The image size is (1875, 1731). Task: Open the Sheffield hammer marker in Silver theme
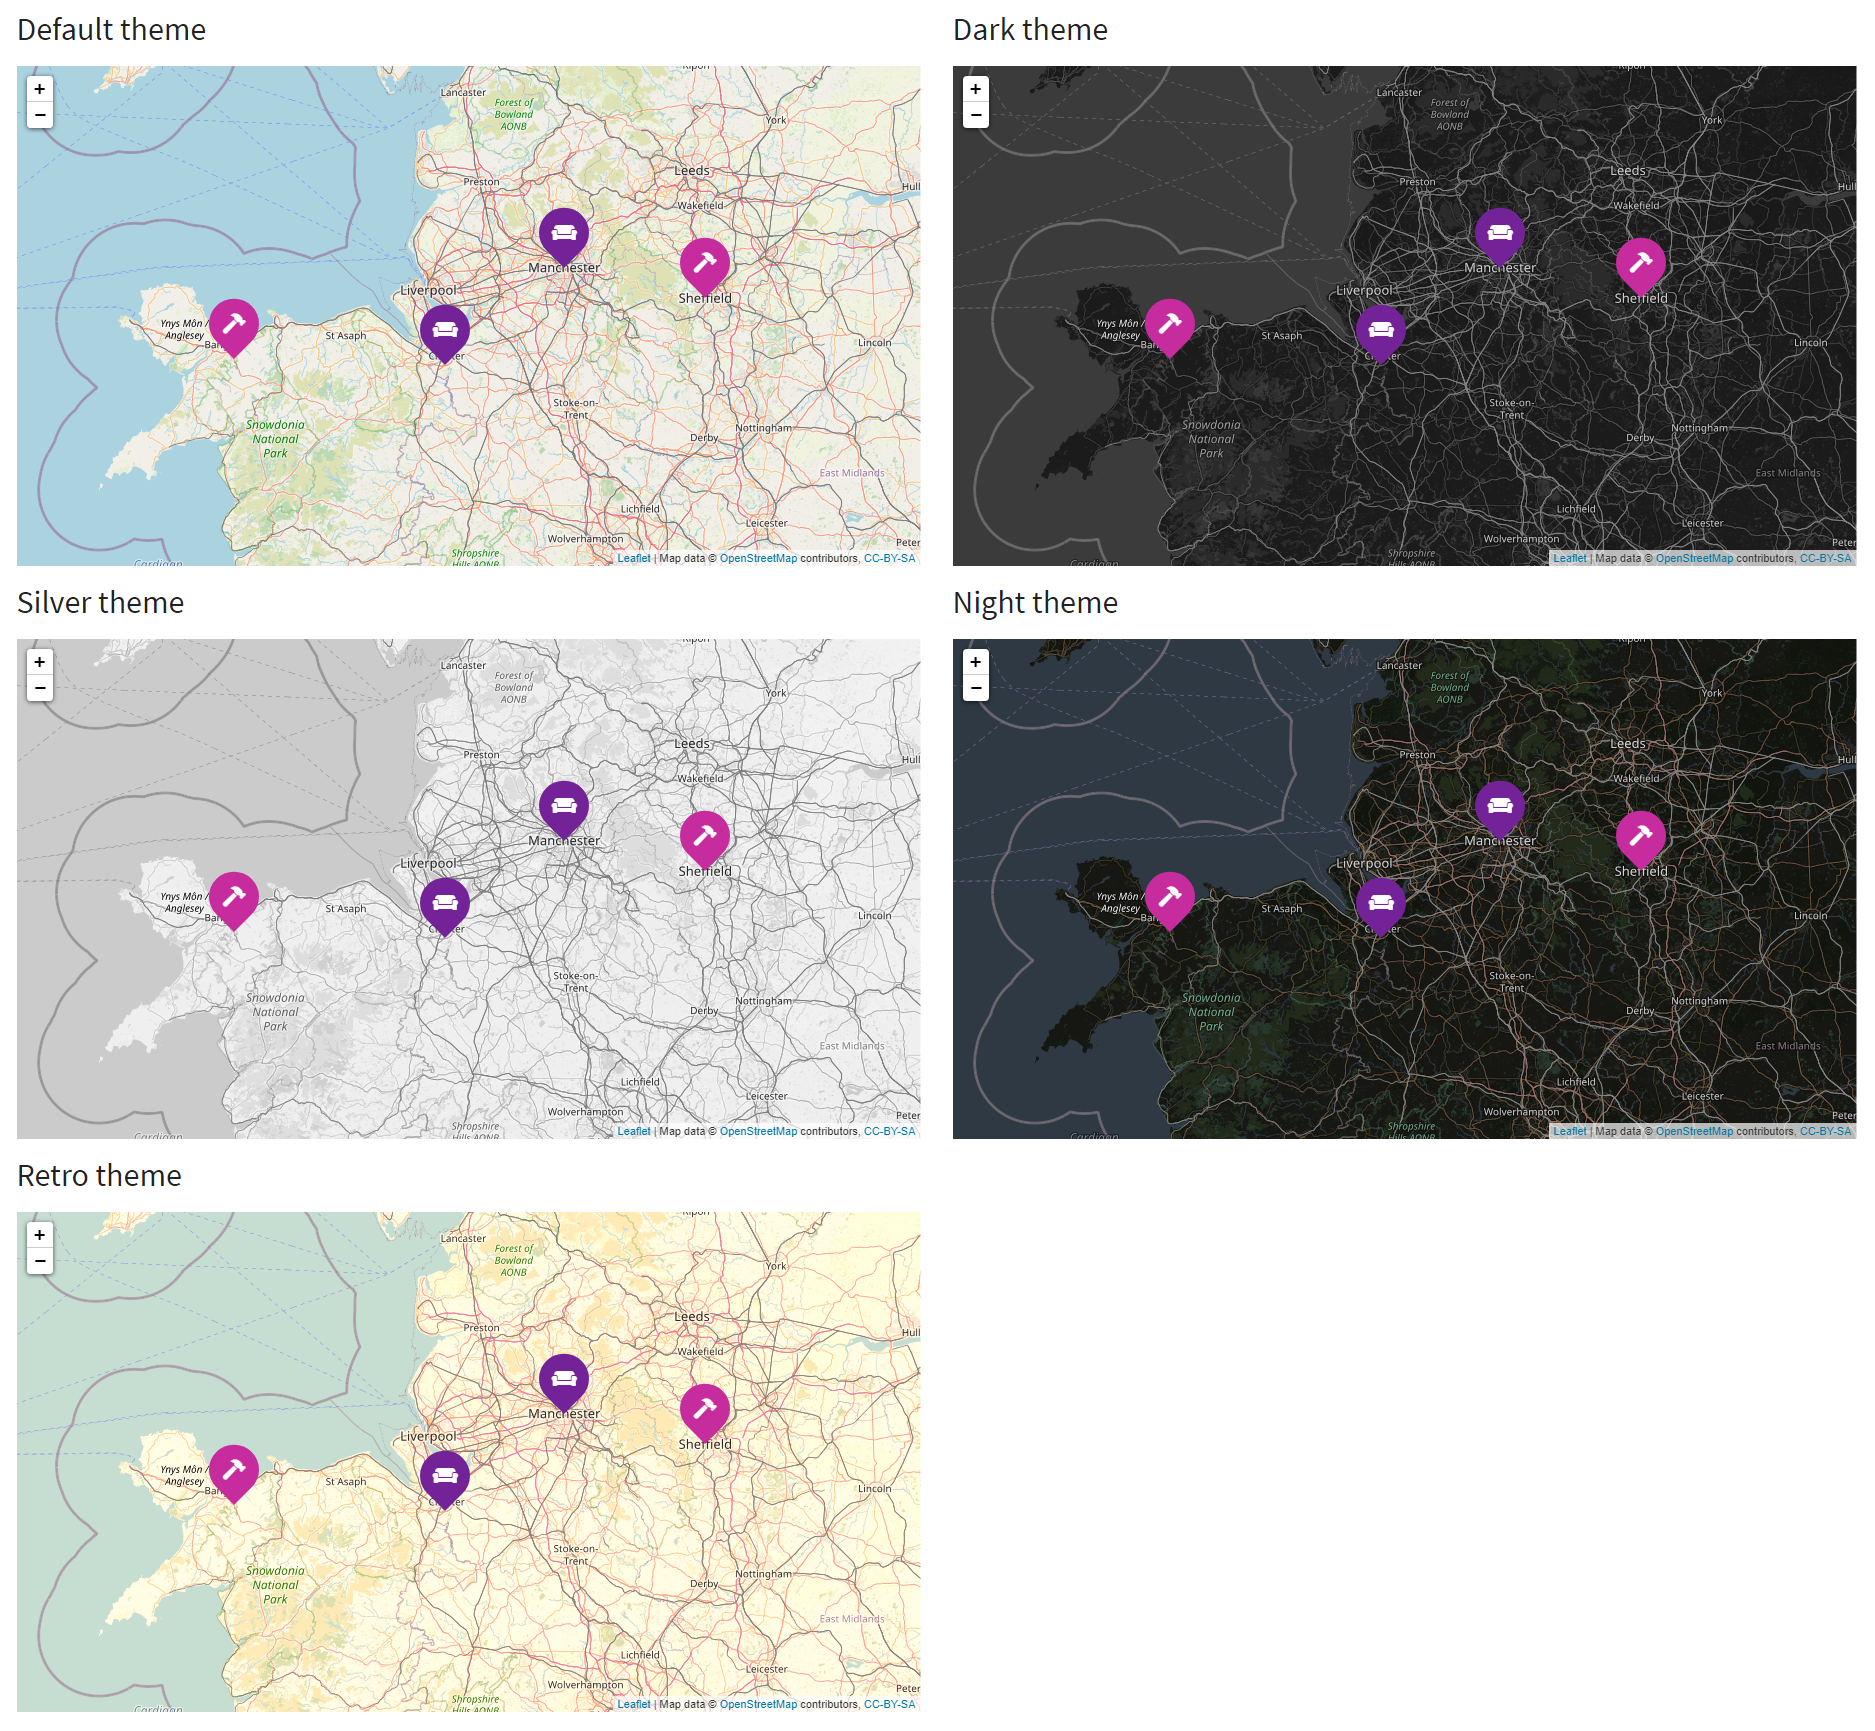coord(705,839)
